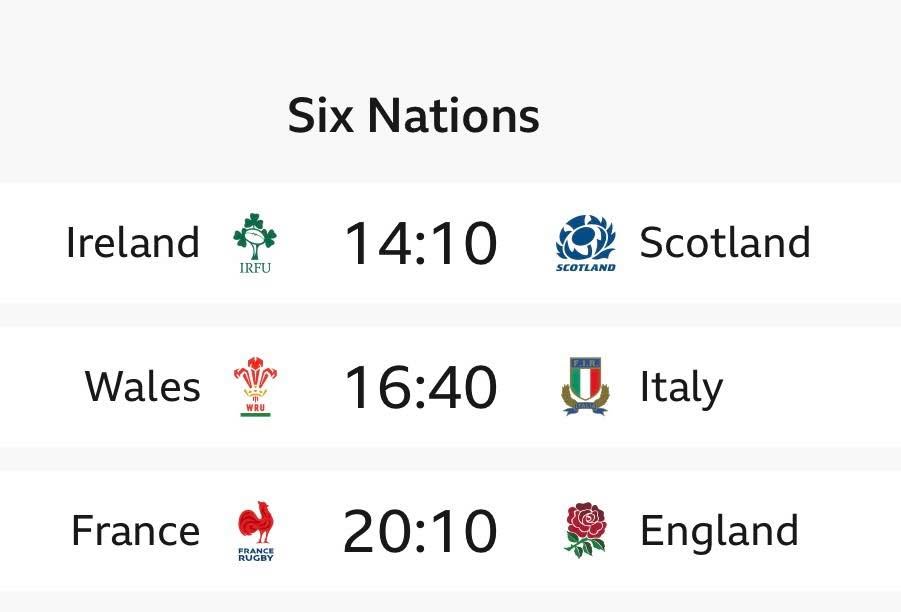
Task: Click the 14:10 kick-off time
Action: pyautogui.click(x=420, y=244)
